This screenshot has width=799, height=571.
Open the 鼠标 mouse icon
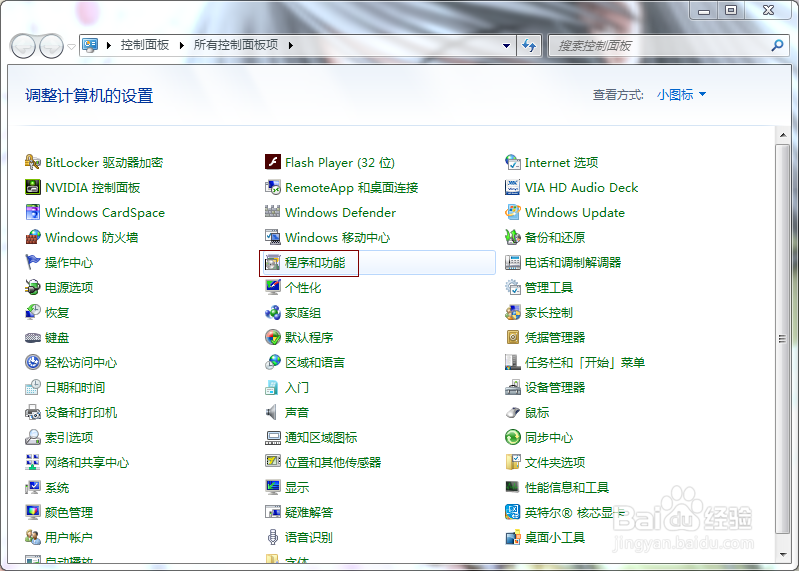pyautogui.click(x=513, y=412)
